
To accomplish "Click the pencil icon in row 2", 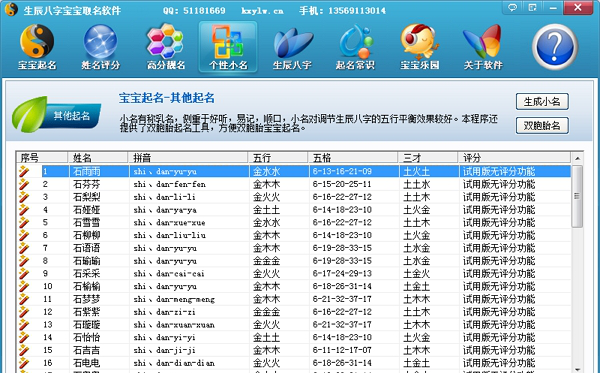I will [24, 184].
